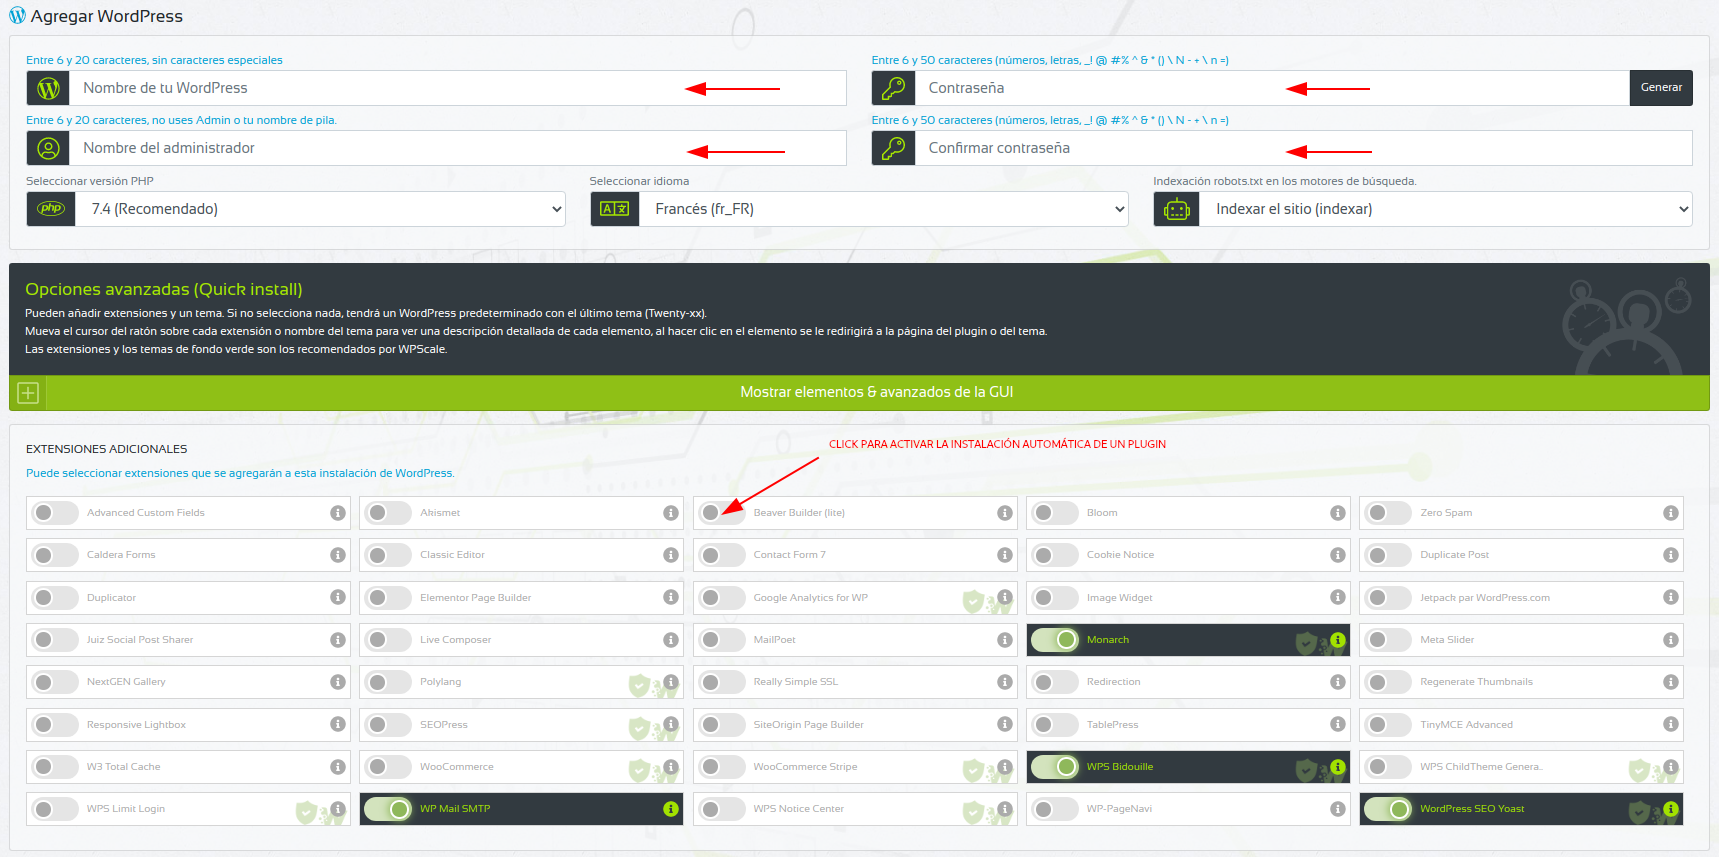1719x857 pixels.
Task: Turn off the WPS Bidouille toggle
Action: pos(1055,767)
